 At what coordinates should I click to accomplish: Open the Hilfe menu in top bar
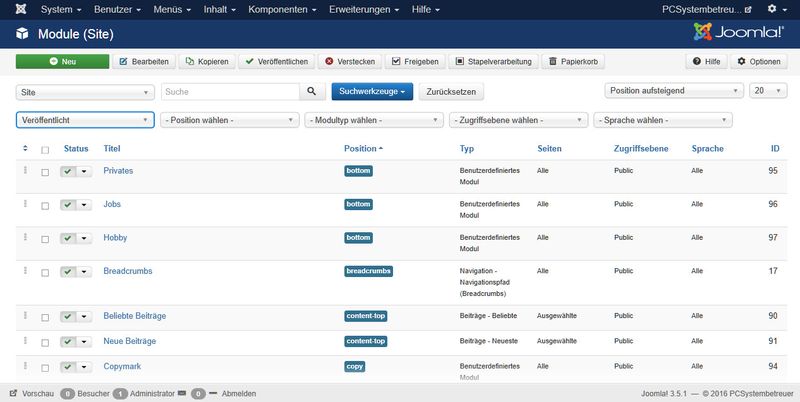[x=426, y=9]
